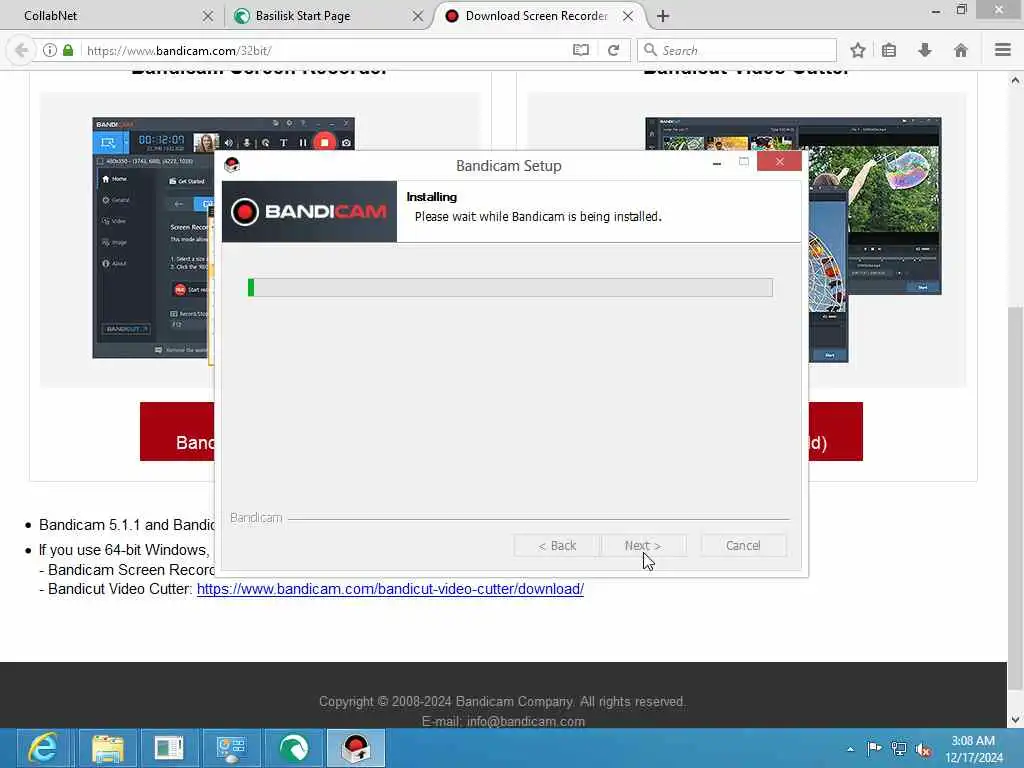
Task: Show site information icon in address bar
Action: point(50,50)
